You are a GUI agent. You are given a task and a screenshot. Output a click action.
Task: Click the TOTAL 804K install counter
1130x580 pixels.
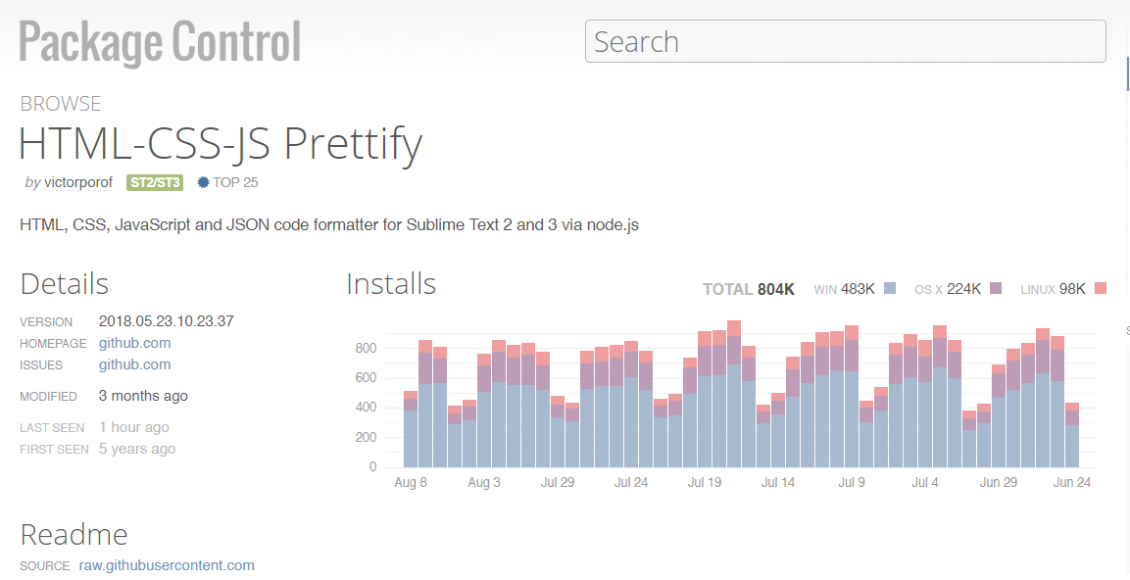pyautogui.click(x=749, y=288)
